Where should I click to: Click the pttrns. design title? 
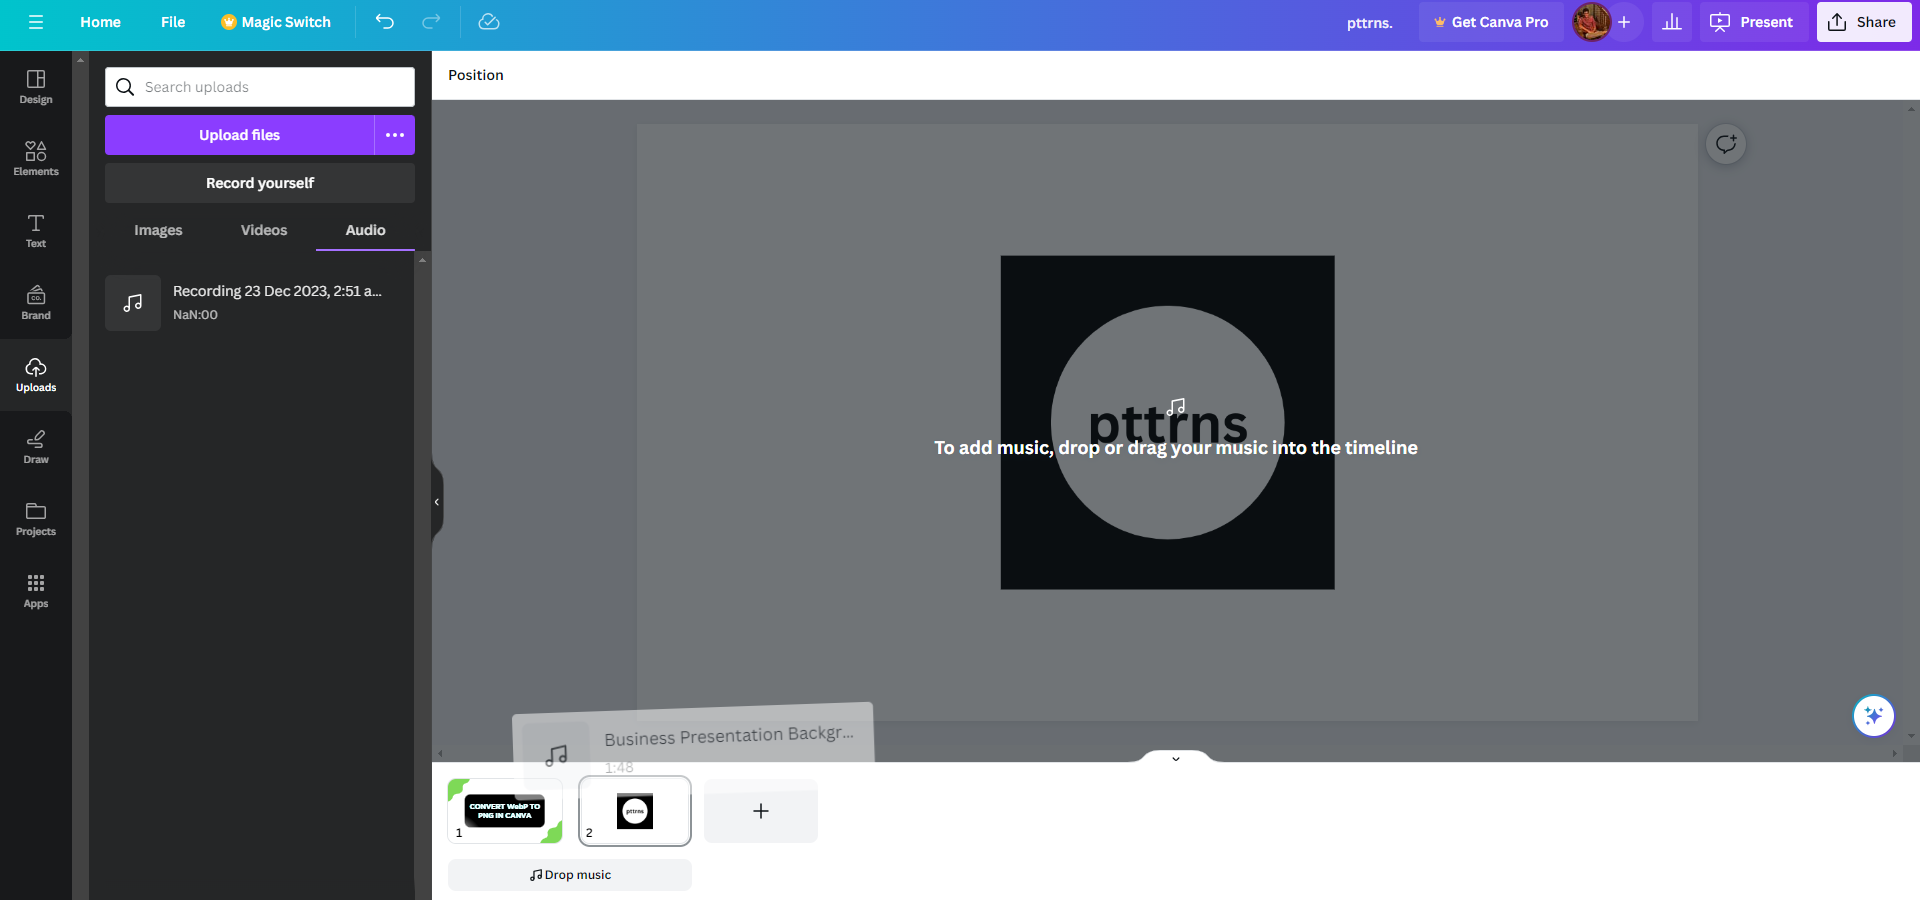(1370, 22)
